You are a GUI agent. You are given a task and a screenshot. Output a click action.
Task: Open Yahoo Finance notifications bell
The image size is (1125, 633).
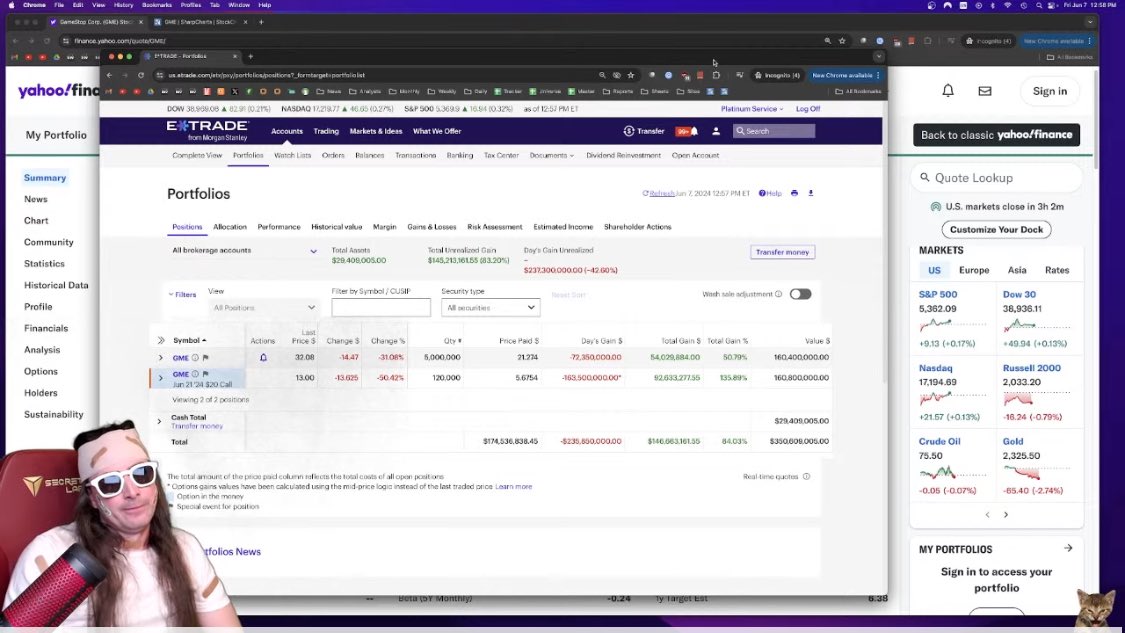click(948, 90)
